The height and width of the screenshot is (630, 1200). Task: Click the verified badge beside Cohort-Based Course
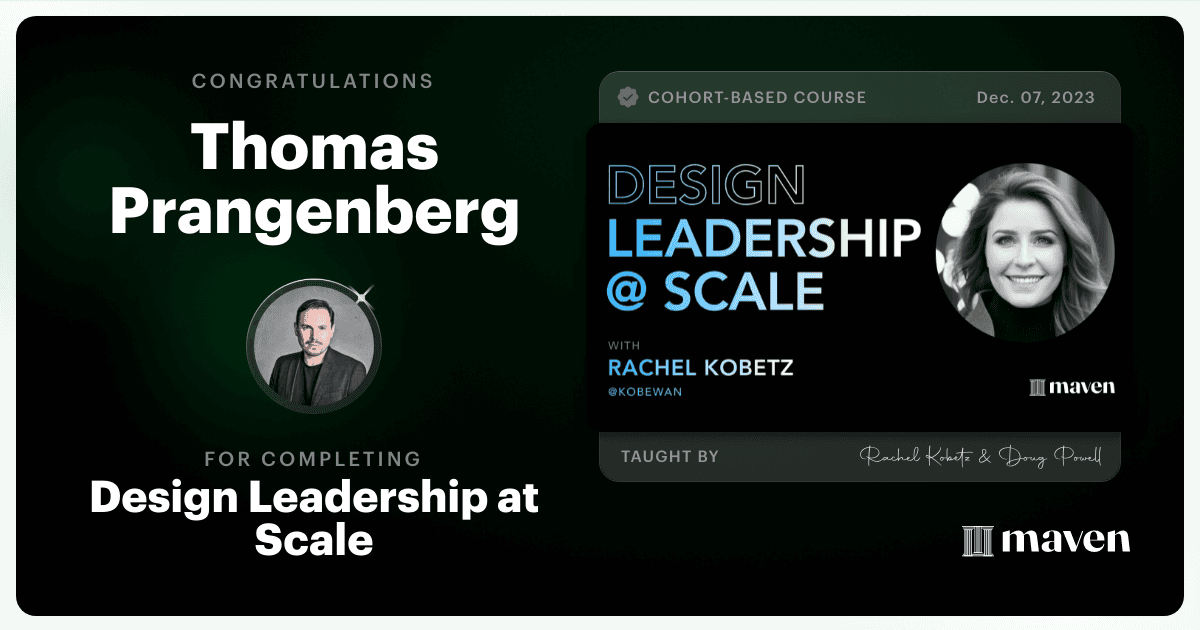628,97
